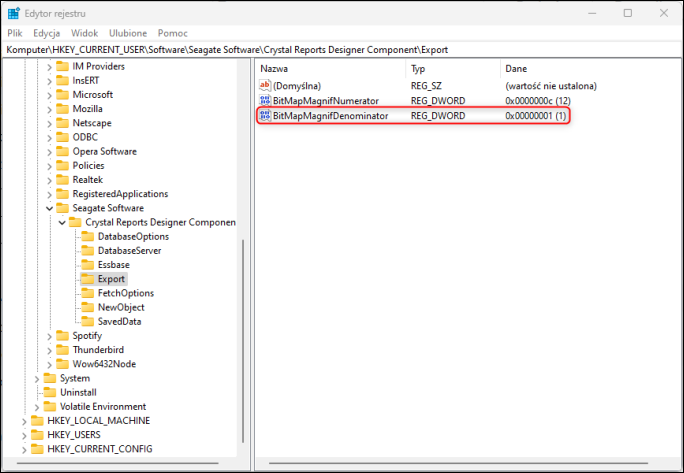
Task: Click the registry path address bar
Action: pyautogui.click(x=342, y=50)
